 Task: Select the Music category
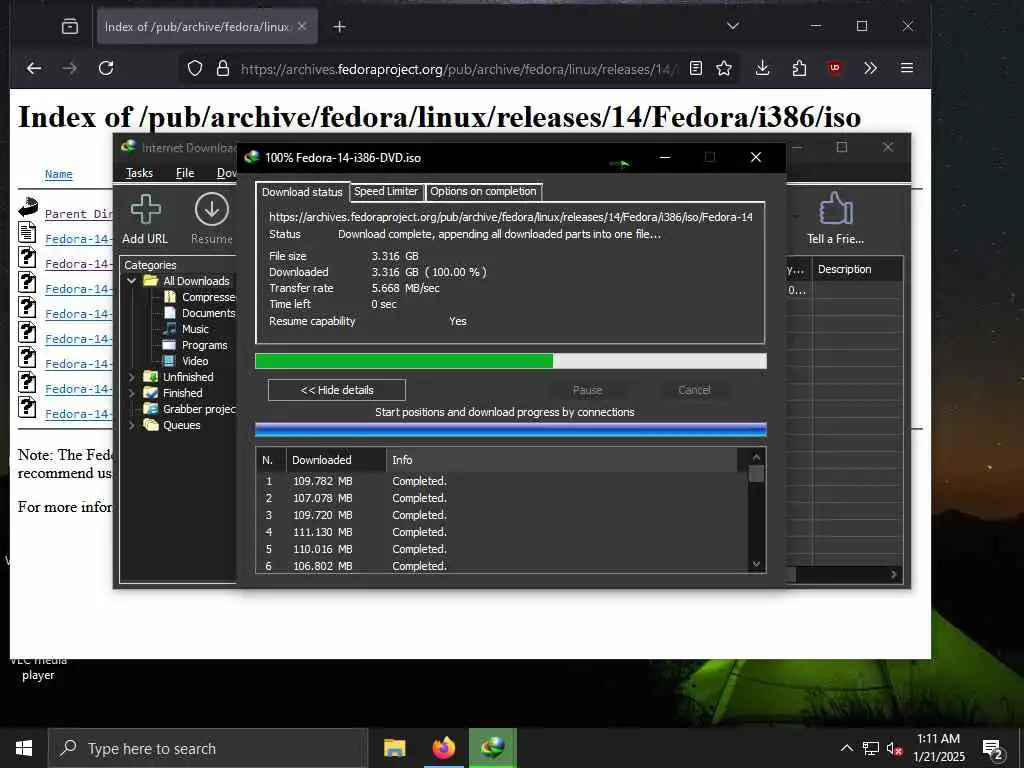(x=186, y=329)
